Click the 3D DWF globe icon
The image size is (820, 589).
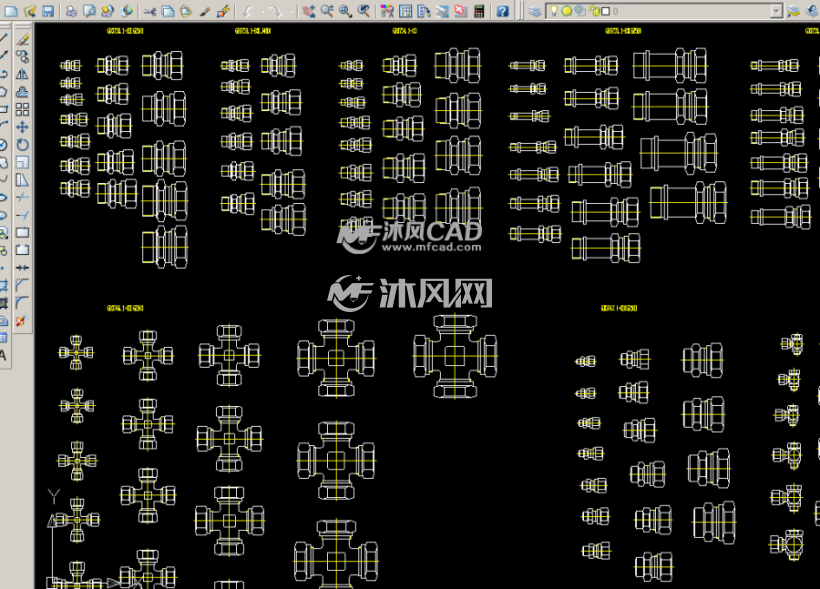coord(126,10)
